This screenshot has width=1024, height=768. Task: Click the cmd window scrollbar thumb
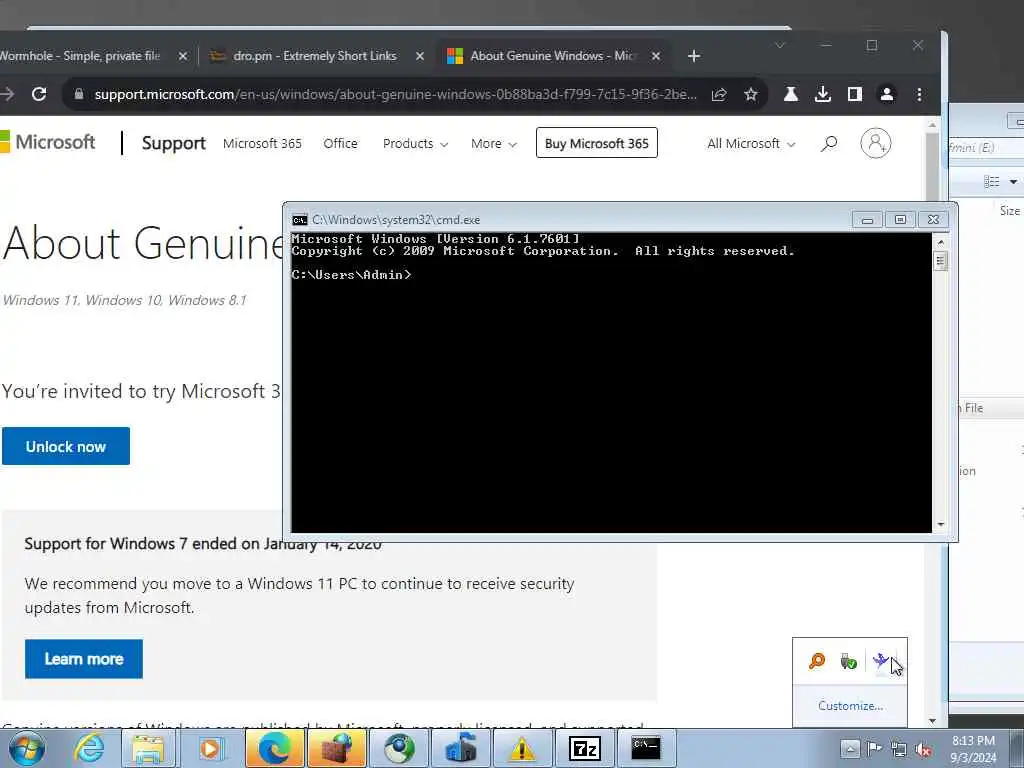coord(940,261)
